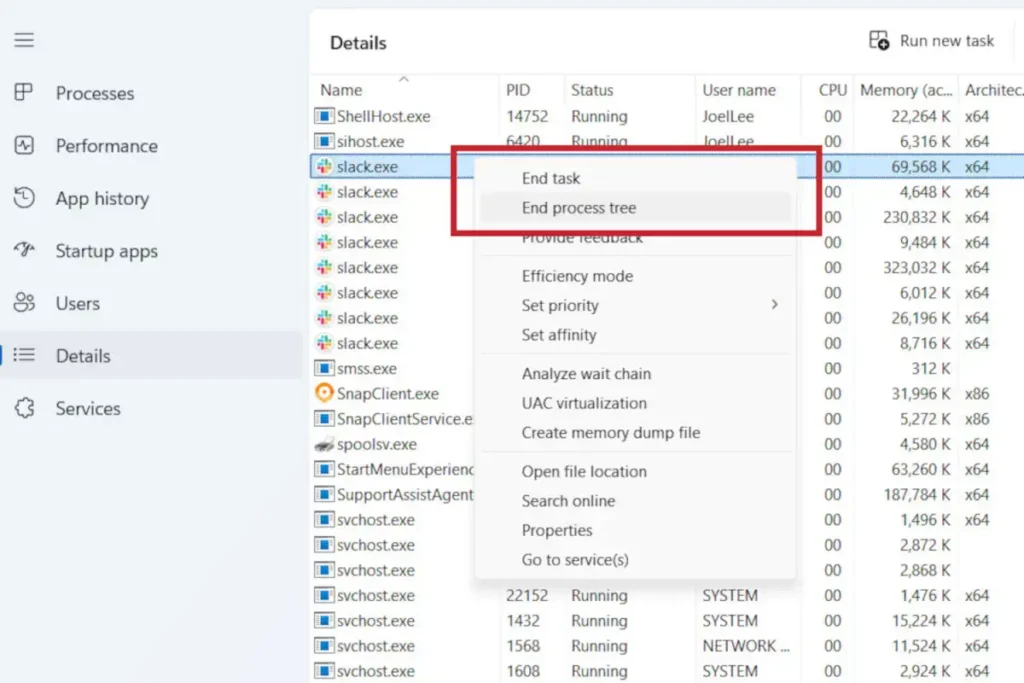The height and width of the screenshot is (683, 1024).
Task: Open Properties from the context menu
Action: [635, 530]
